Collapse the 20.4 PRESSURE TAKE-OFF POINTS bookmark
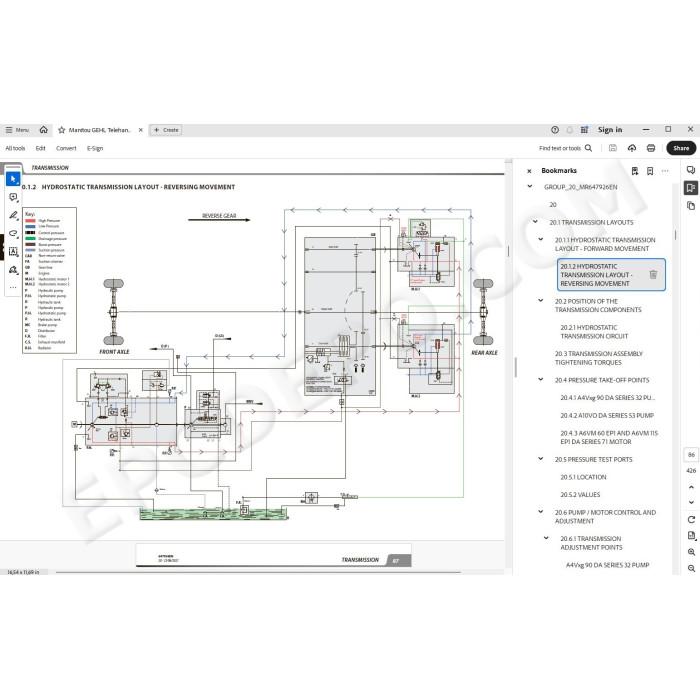Image resolution: width=700 pixels, height=700 pixels. (541, 380)
